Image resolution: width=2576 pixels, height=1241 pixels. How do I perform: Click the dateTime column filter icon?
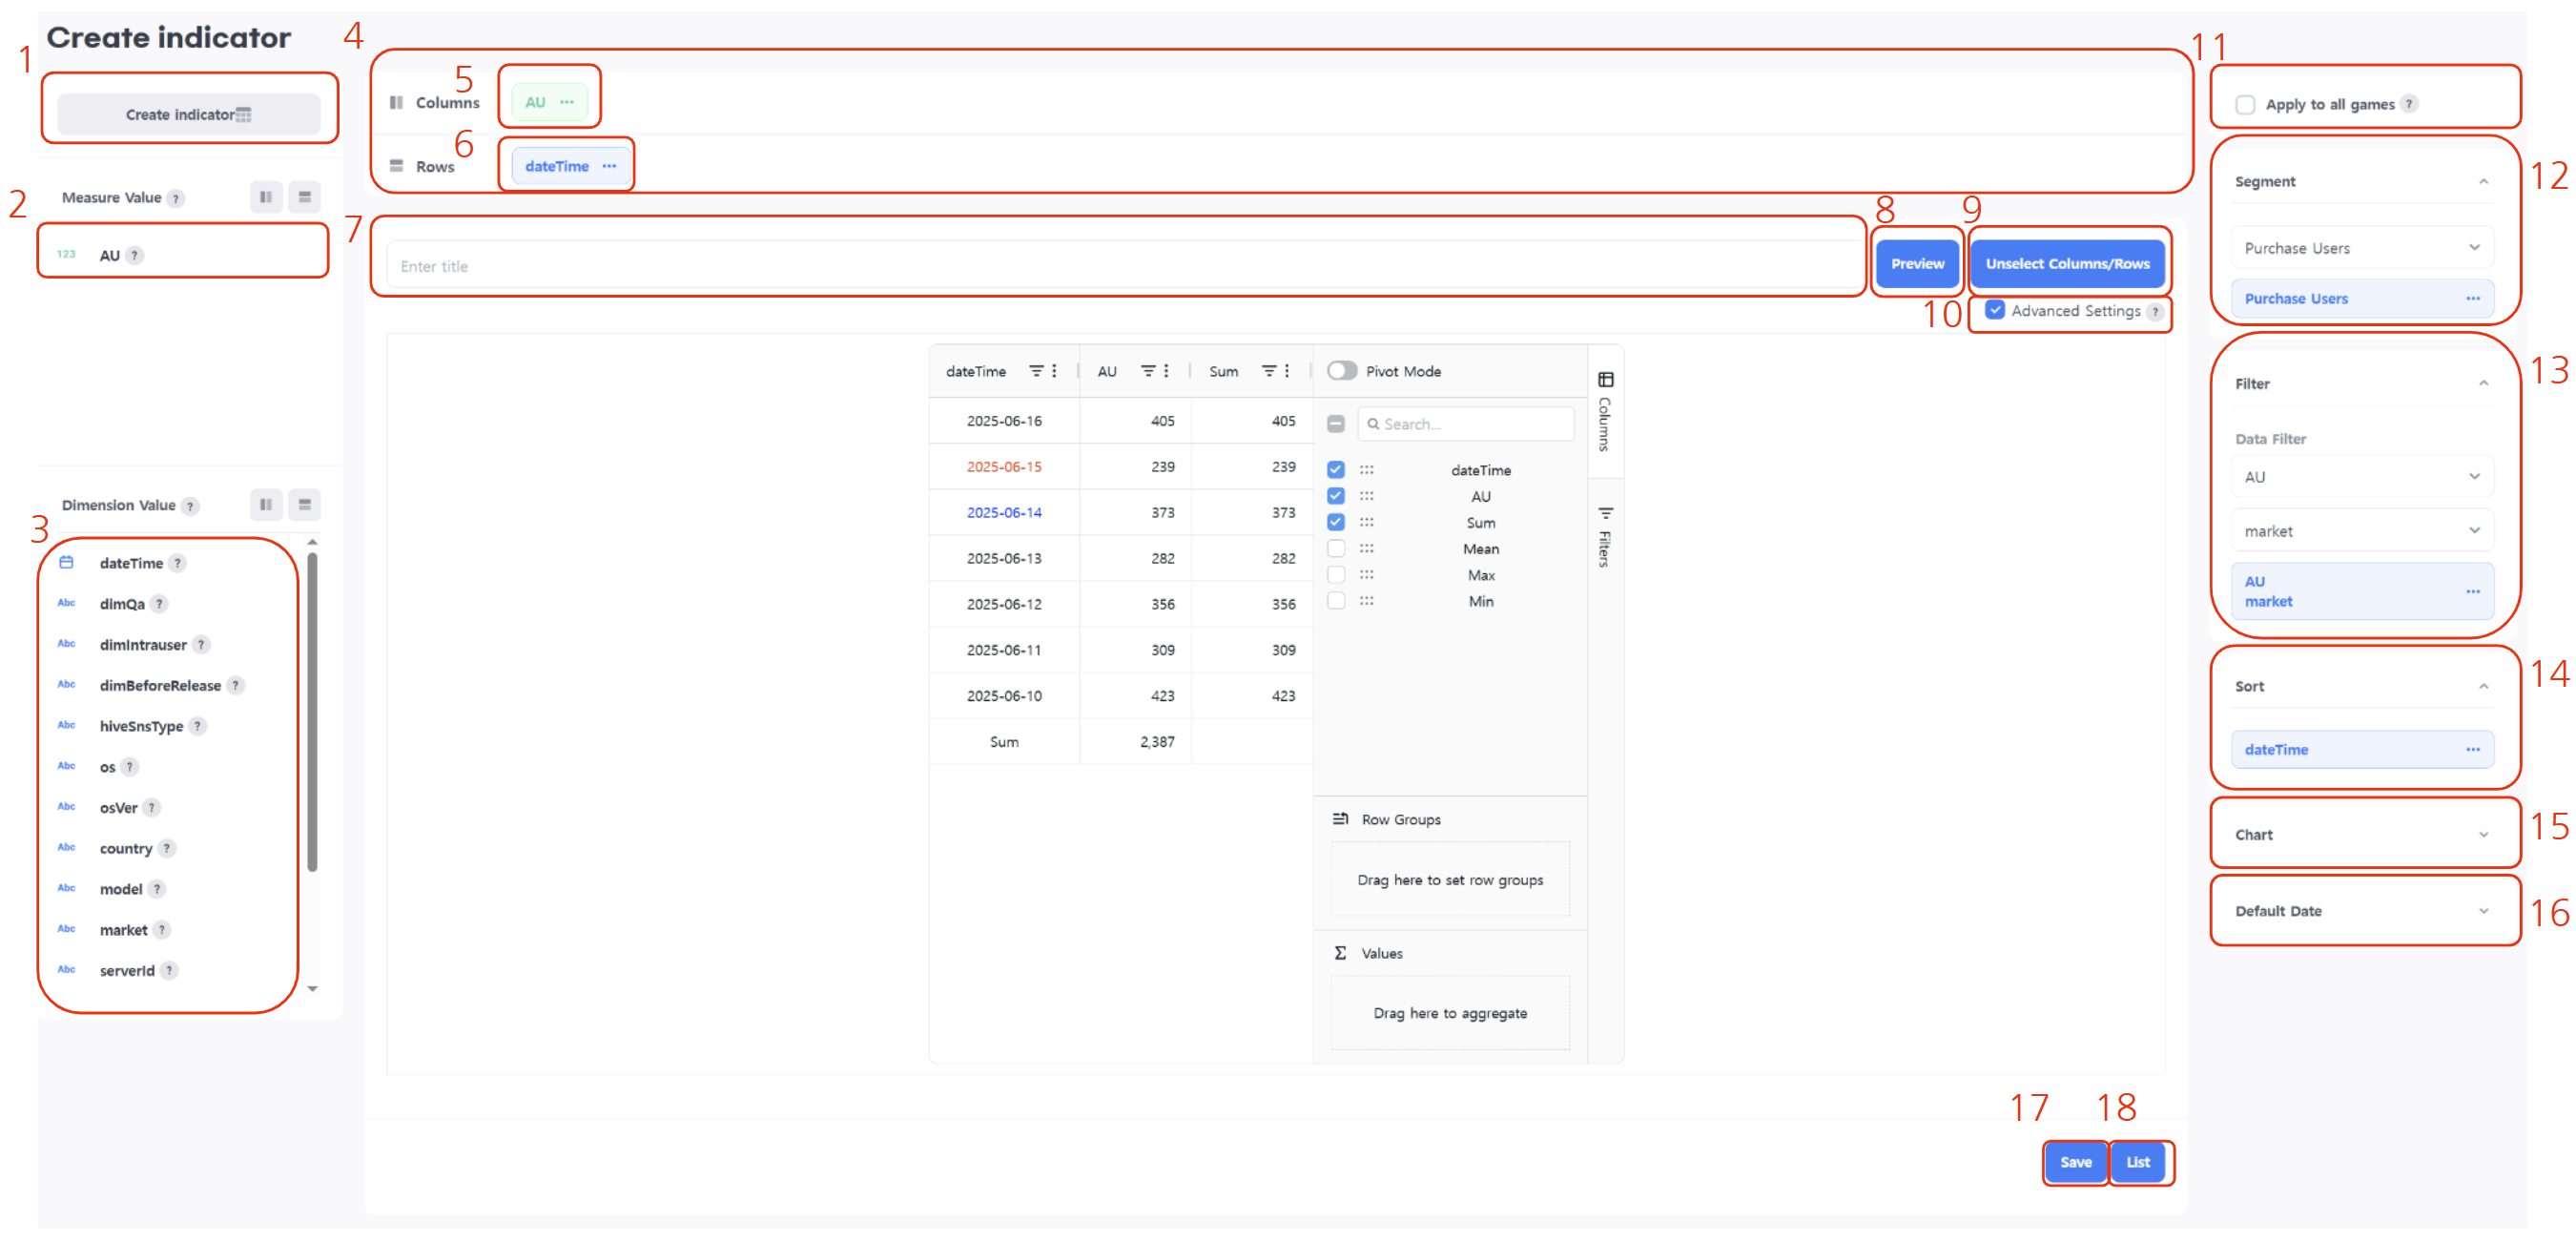pos(1036,371)
